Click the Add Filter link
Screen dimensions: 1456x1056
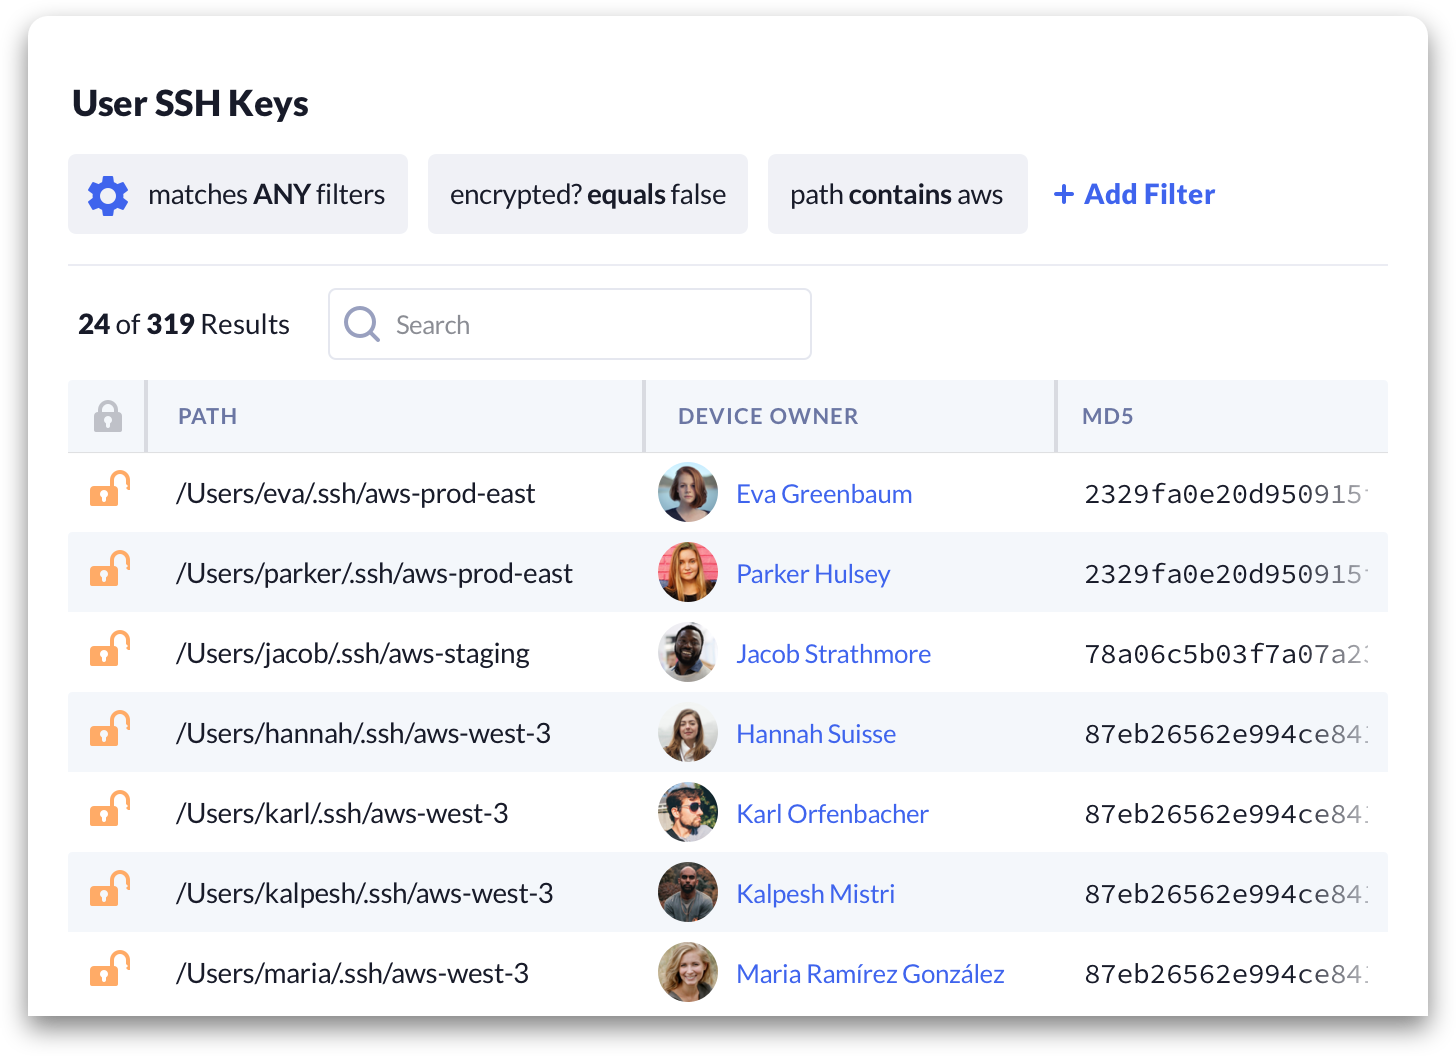click(1150, 194)
